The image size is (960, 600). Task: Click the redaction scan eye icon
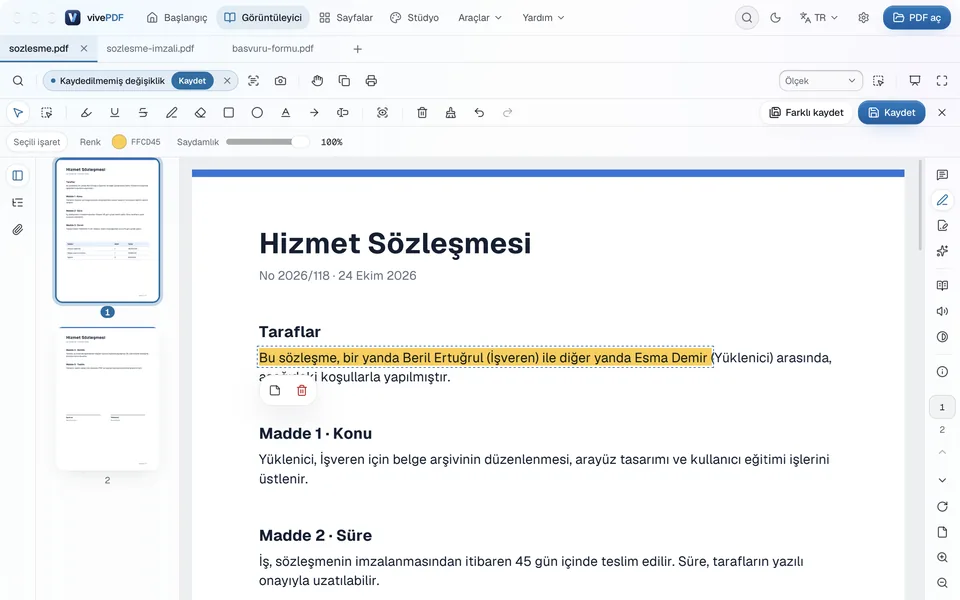click(x=383, y=113)
